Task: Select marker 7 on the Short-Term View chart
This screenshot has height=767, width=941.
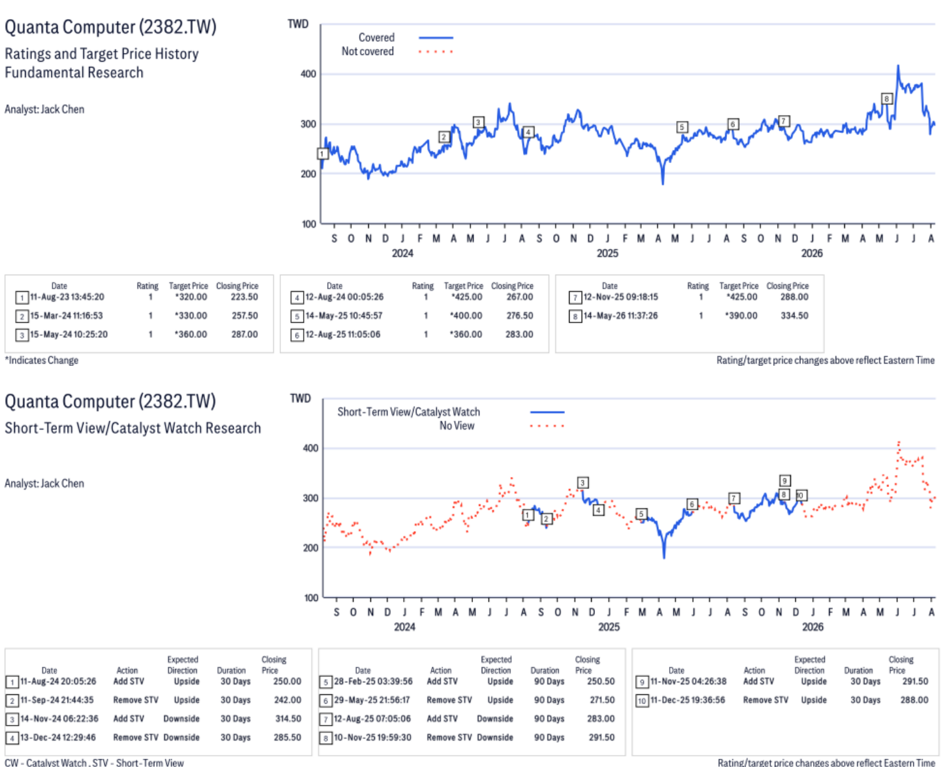Action: tap(734, 498)
